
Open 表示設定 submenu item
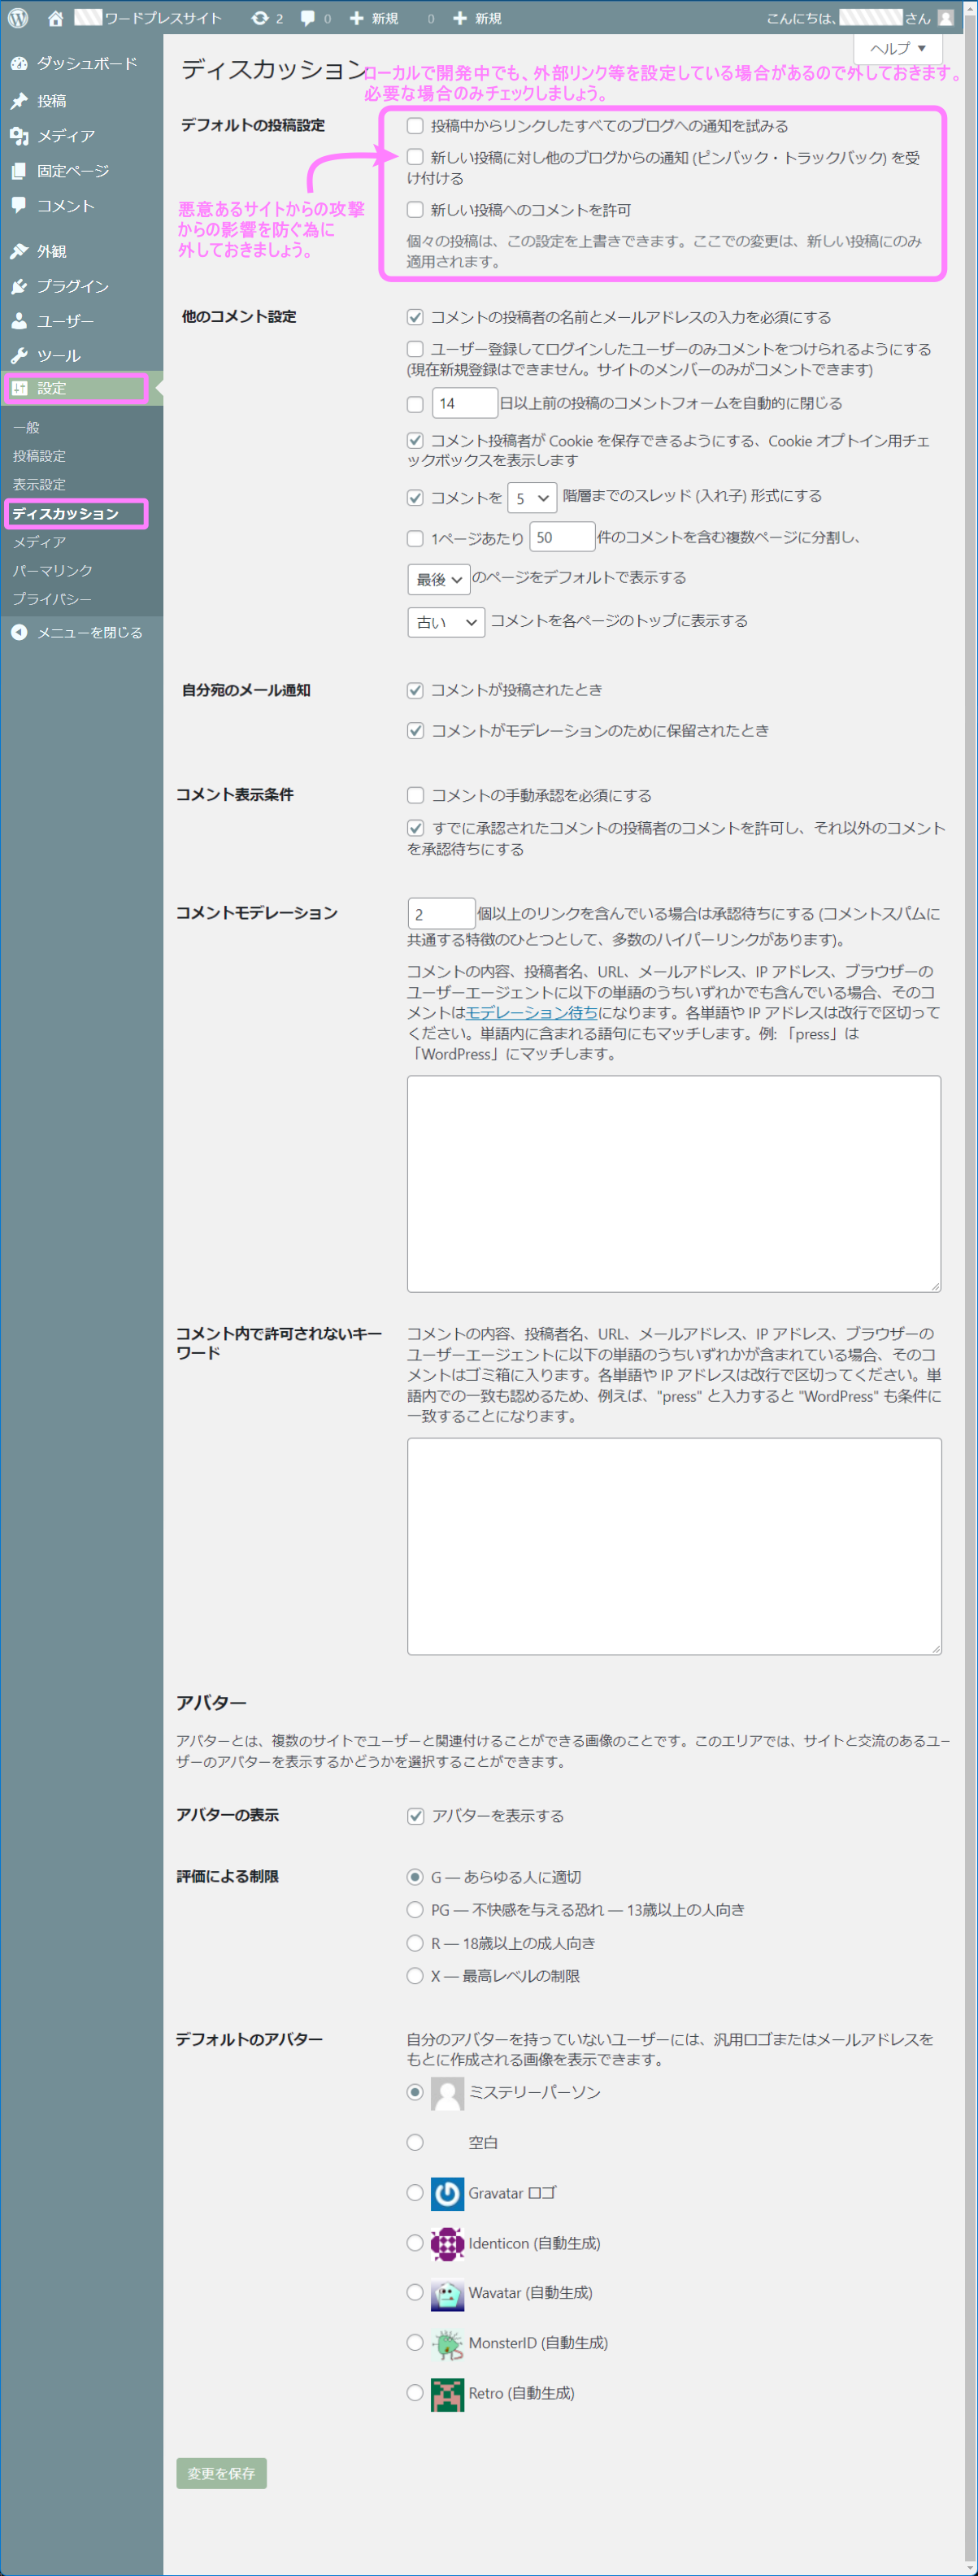click(x=39, y=484)
